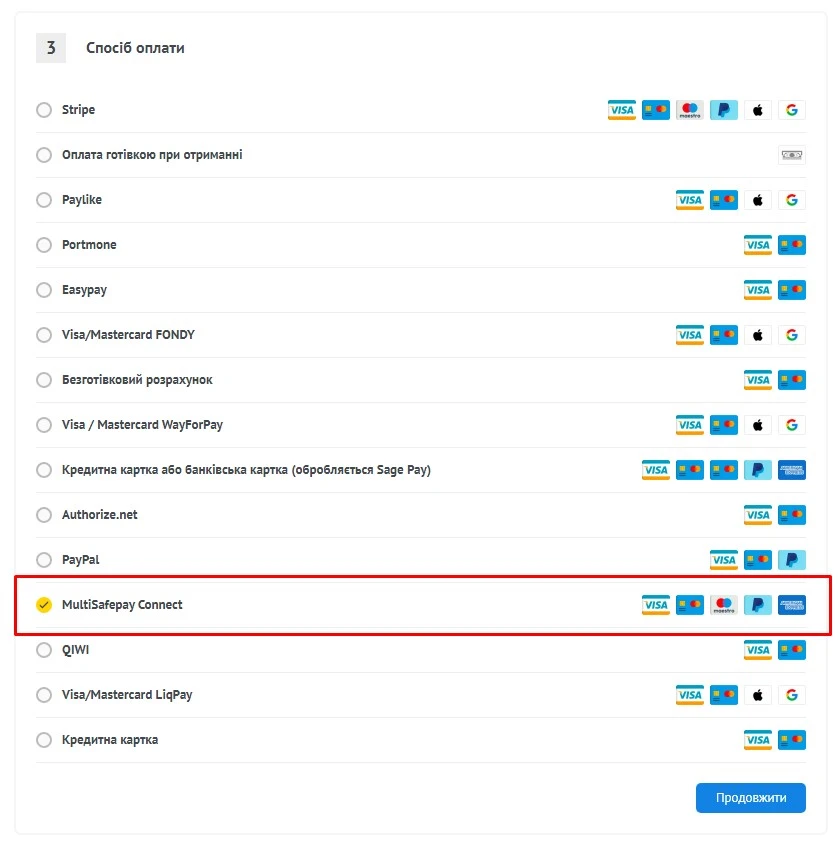Click the Visa icon in the Stripe row
This screenshot has height=848, width=840.
tap(621, 110)
